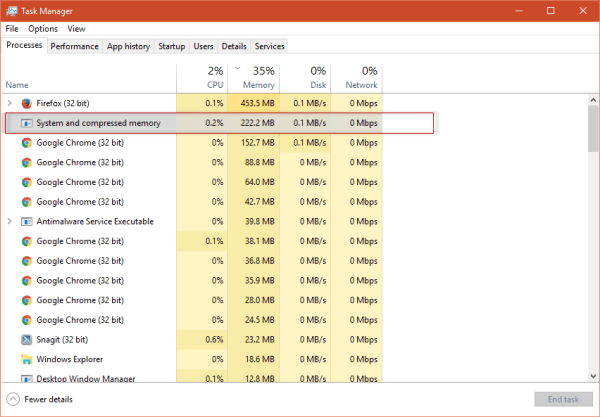Click Chrome icon in 152.7 MB row

pyautogui.click(x=26, y=143)
